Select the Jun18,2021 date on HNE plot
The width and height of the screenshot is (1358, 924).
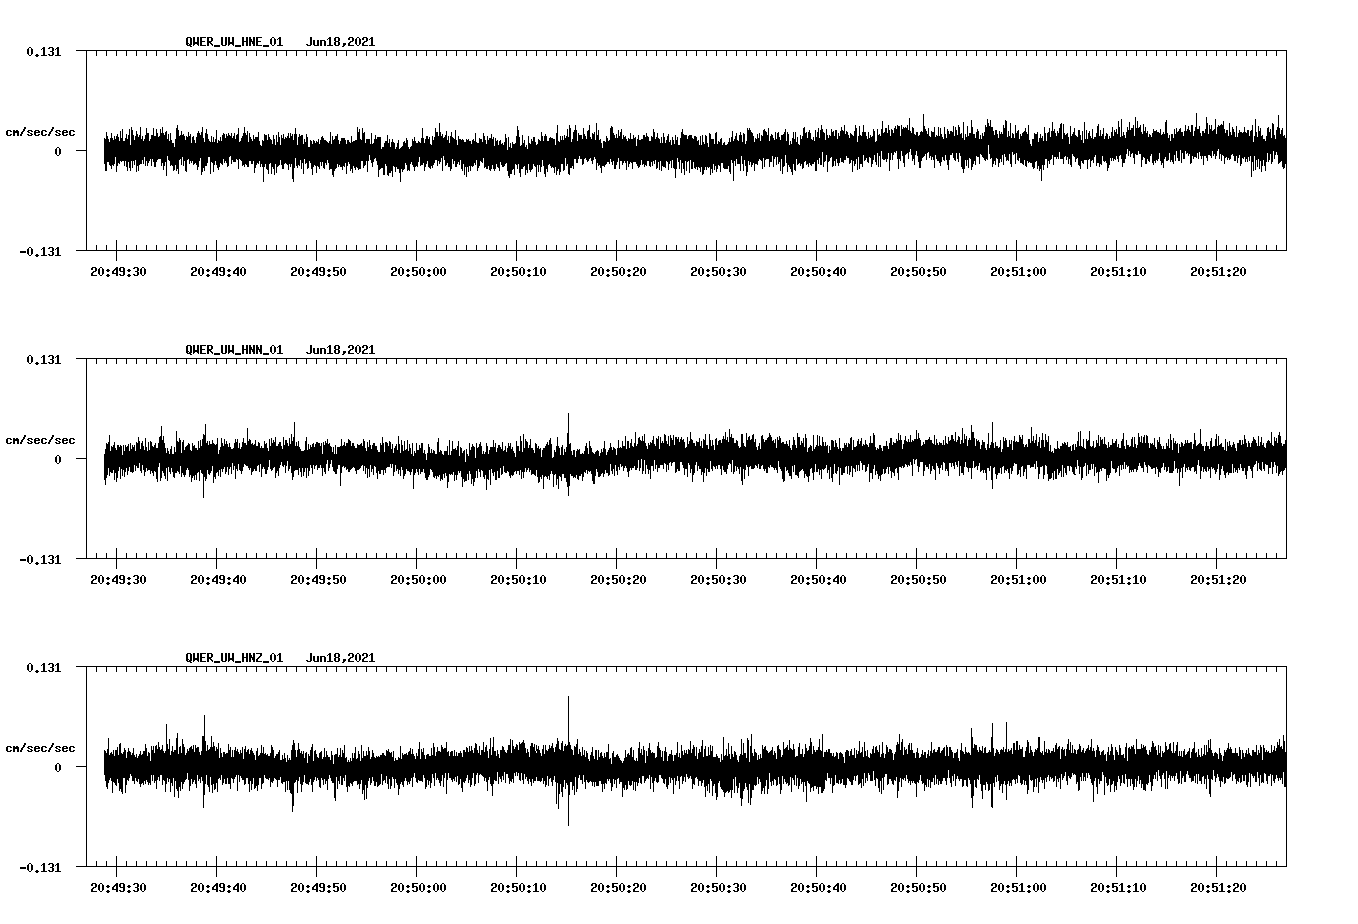pyautogui.click(x=341, y=42)
